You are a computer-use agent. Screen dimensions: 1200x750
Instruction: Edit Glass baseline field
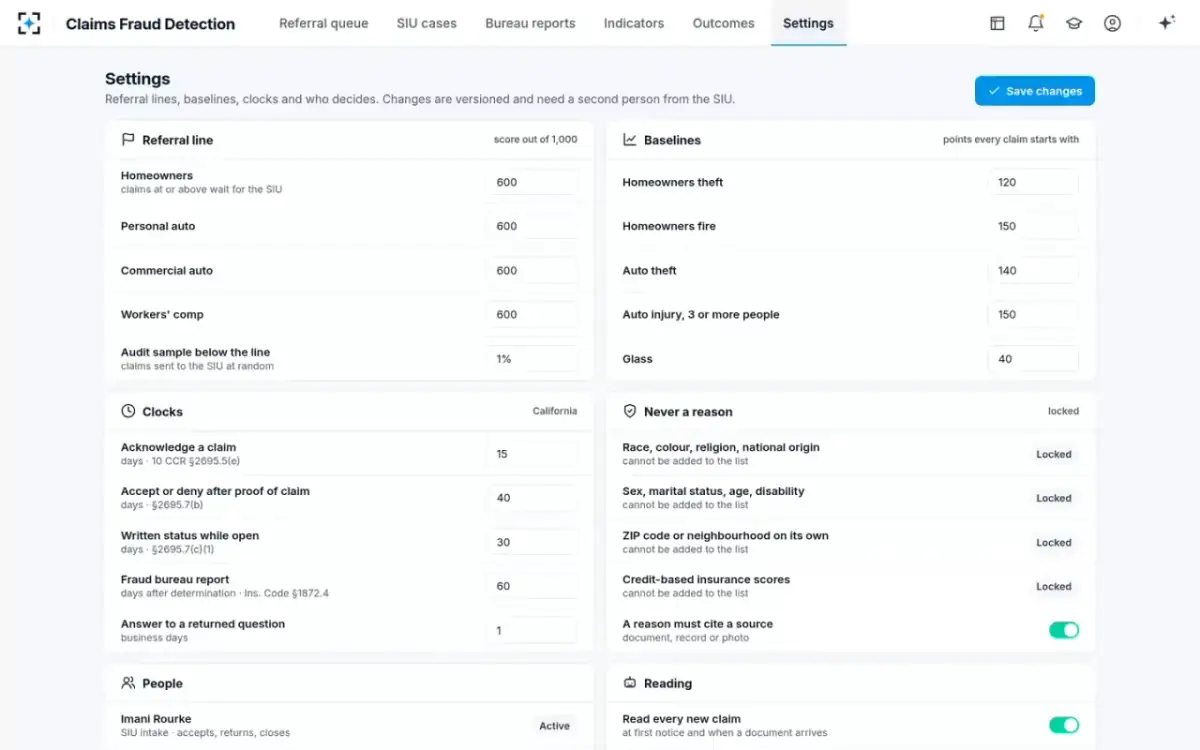1033,359
